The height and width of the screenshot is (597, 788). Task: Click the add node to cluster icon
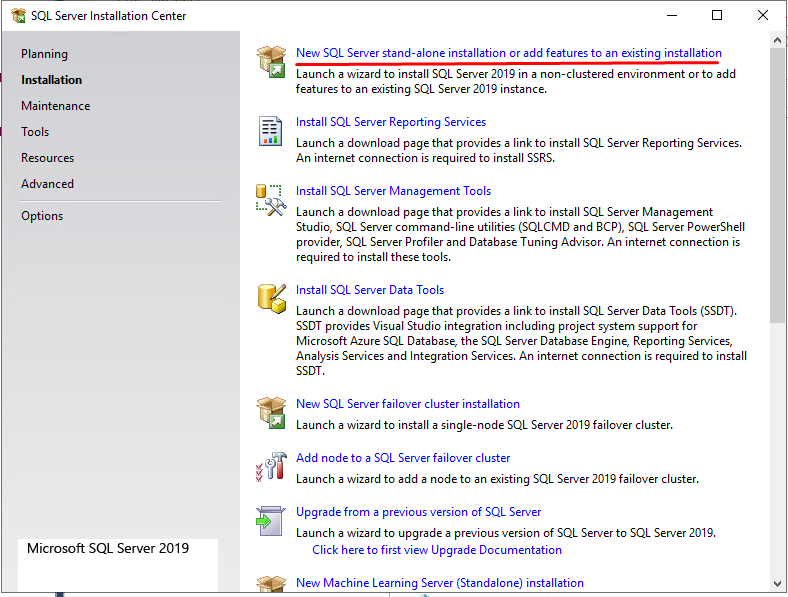click(x=270, y=466)
